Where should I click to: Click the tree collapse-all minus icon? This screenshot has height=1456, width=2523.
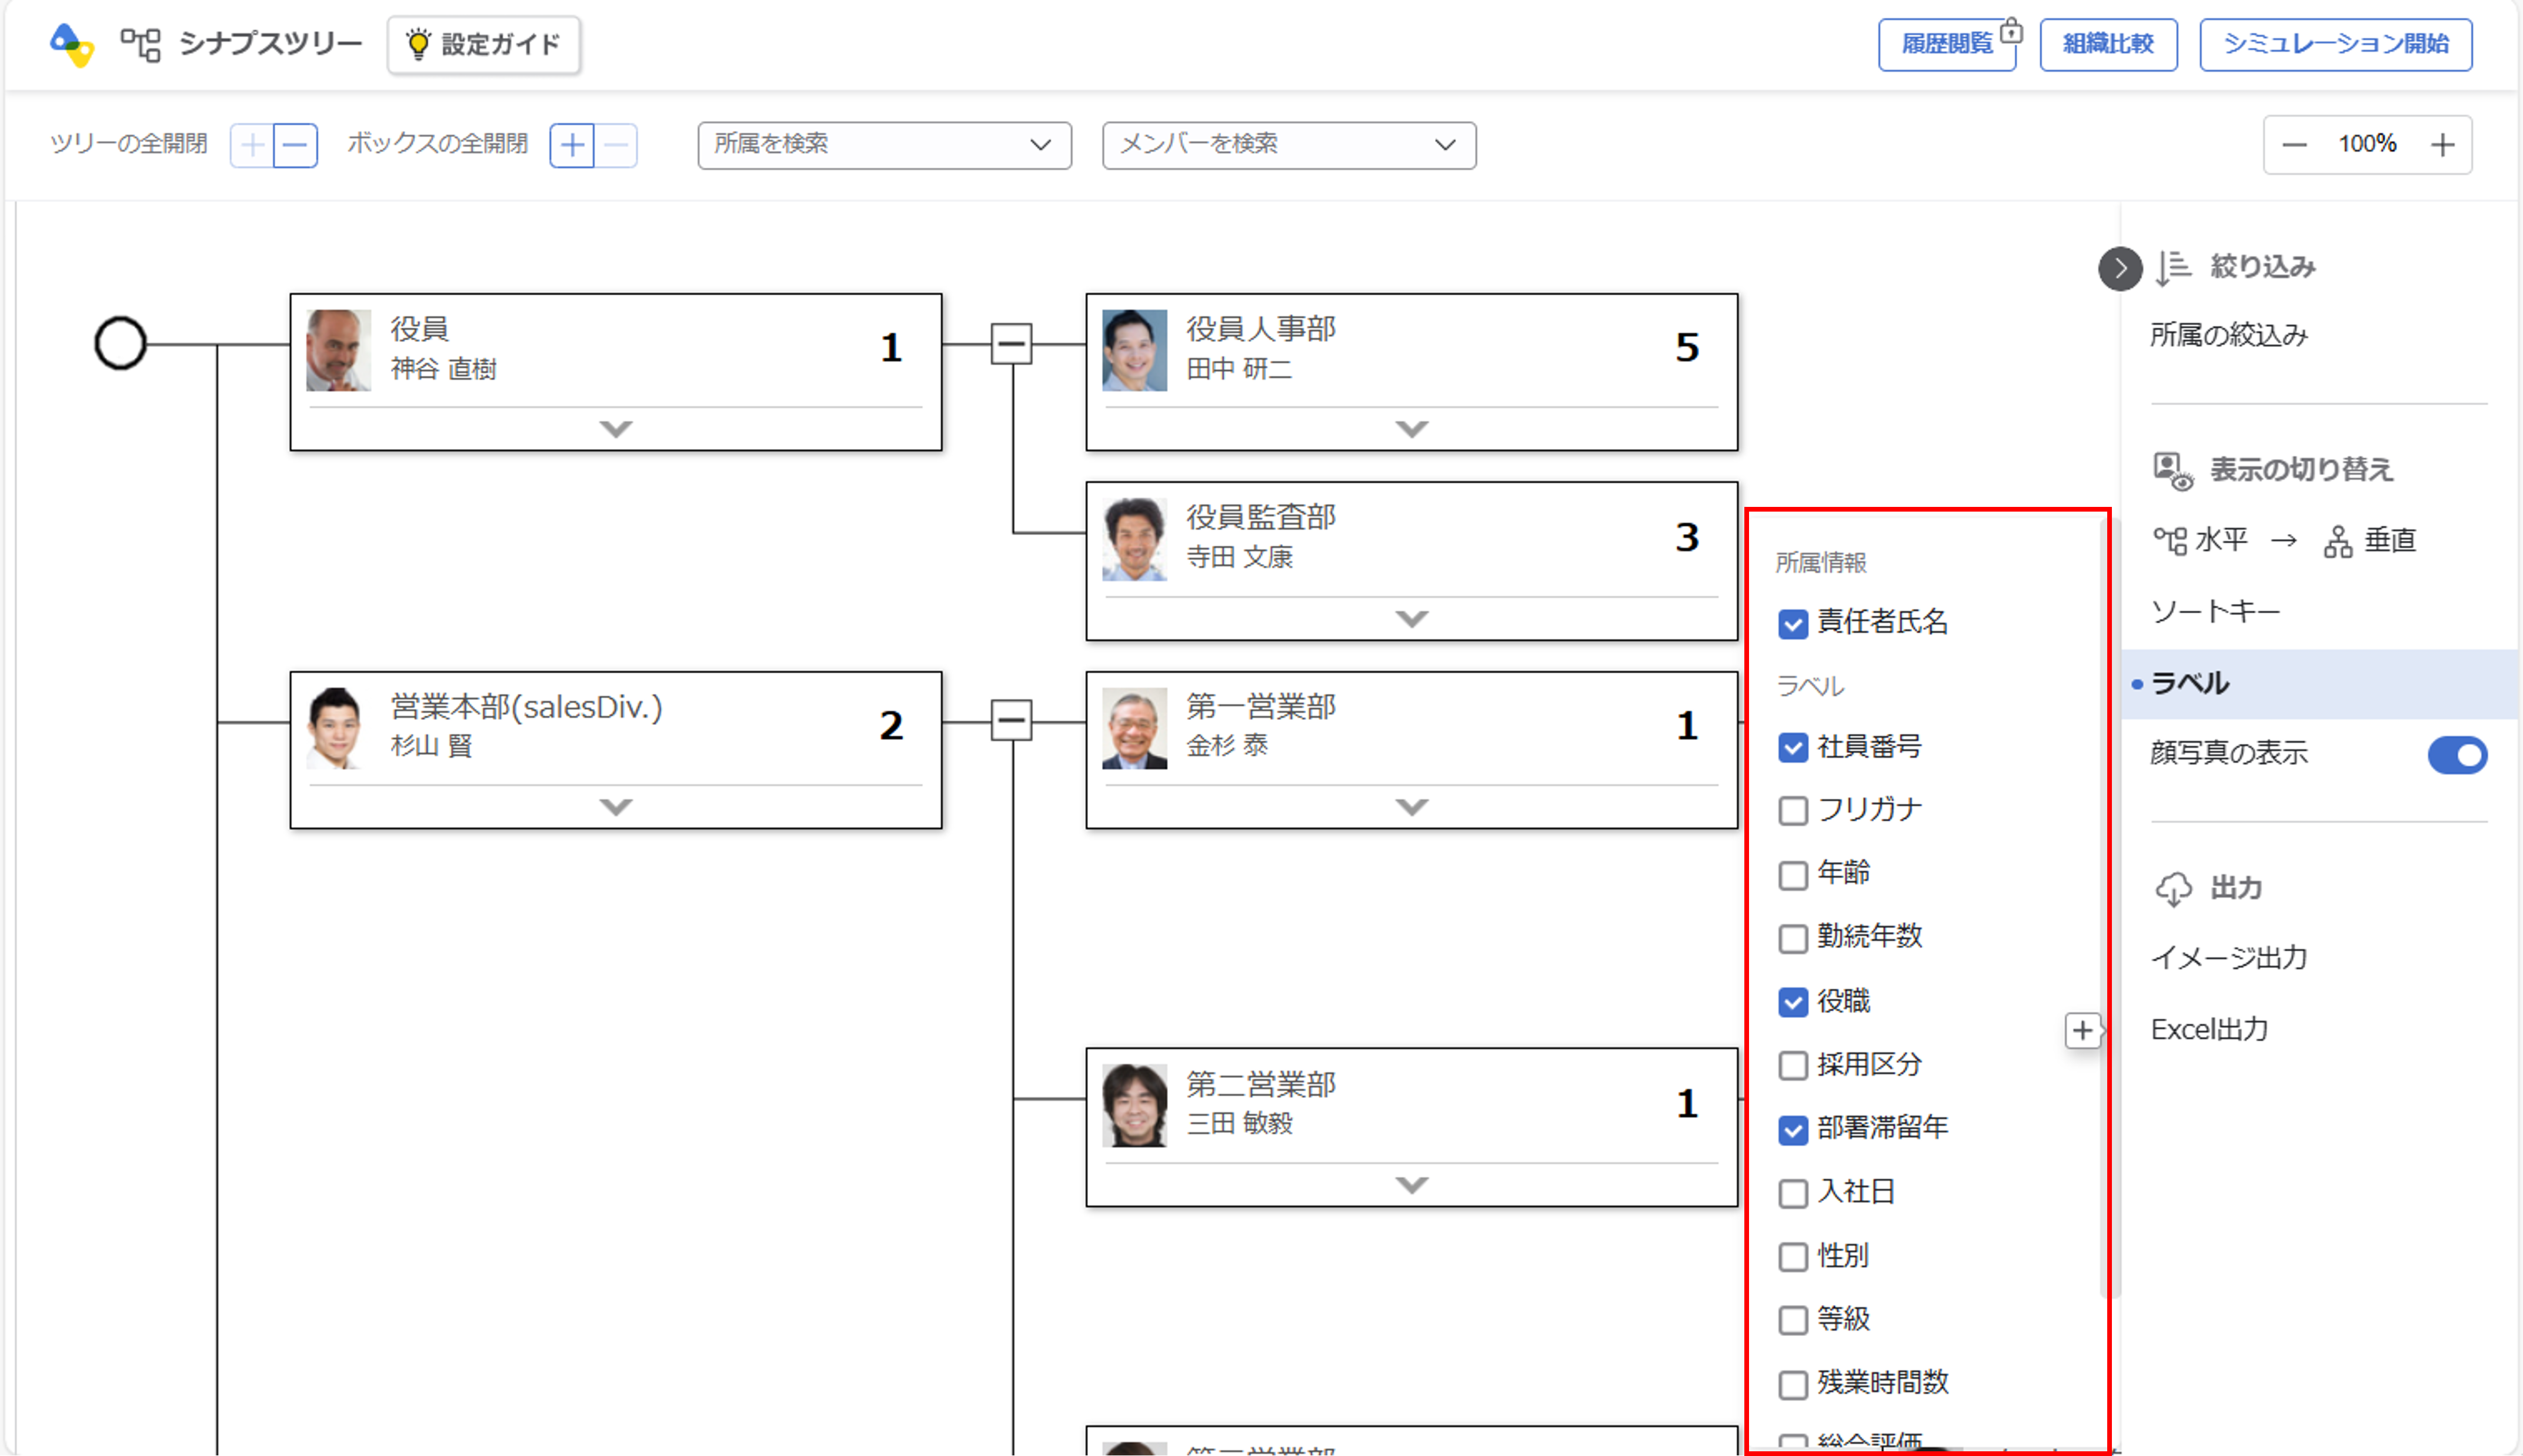tap(295, 146)
